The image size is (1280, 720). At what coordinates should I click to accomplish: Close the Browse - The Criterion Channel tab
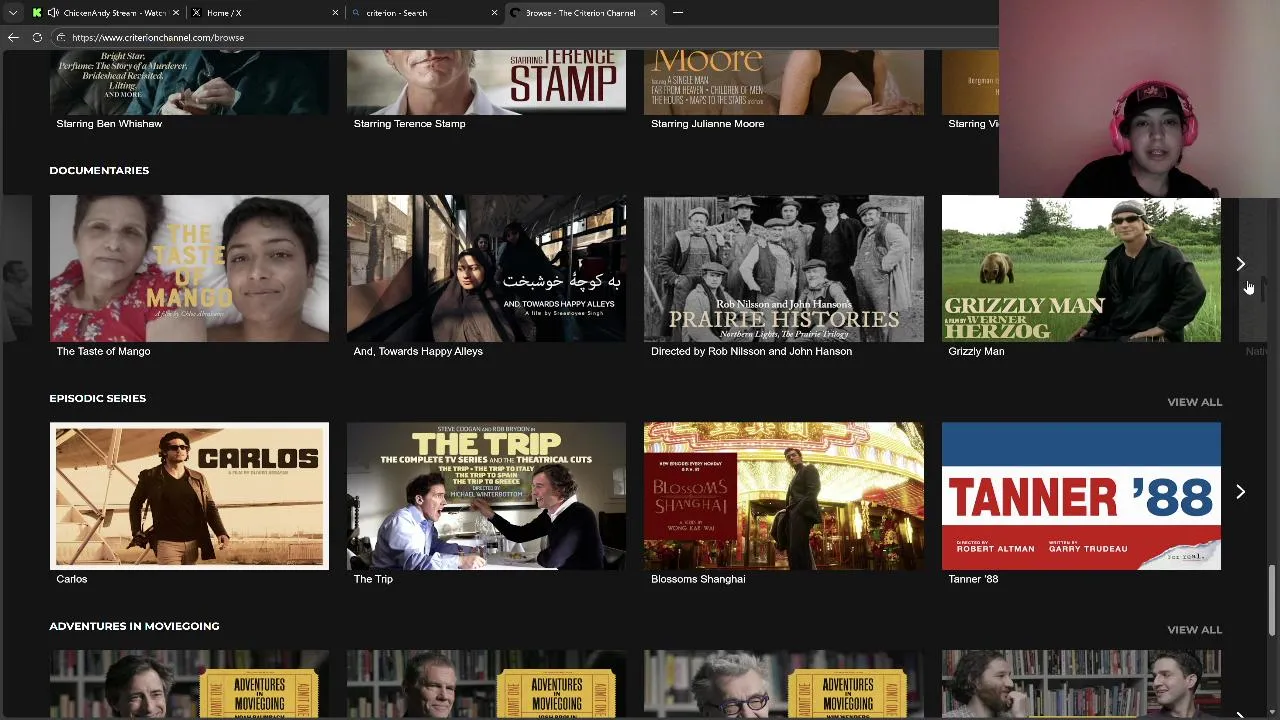pos(654,13)
